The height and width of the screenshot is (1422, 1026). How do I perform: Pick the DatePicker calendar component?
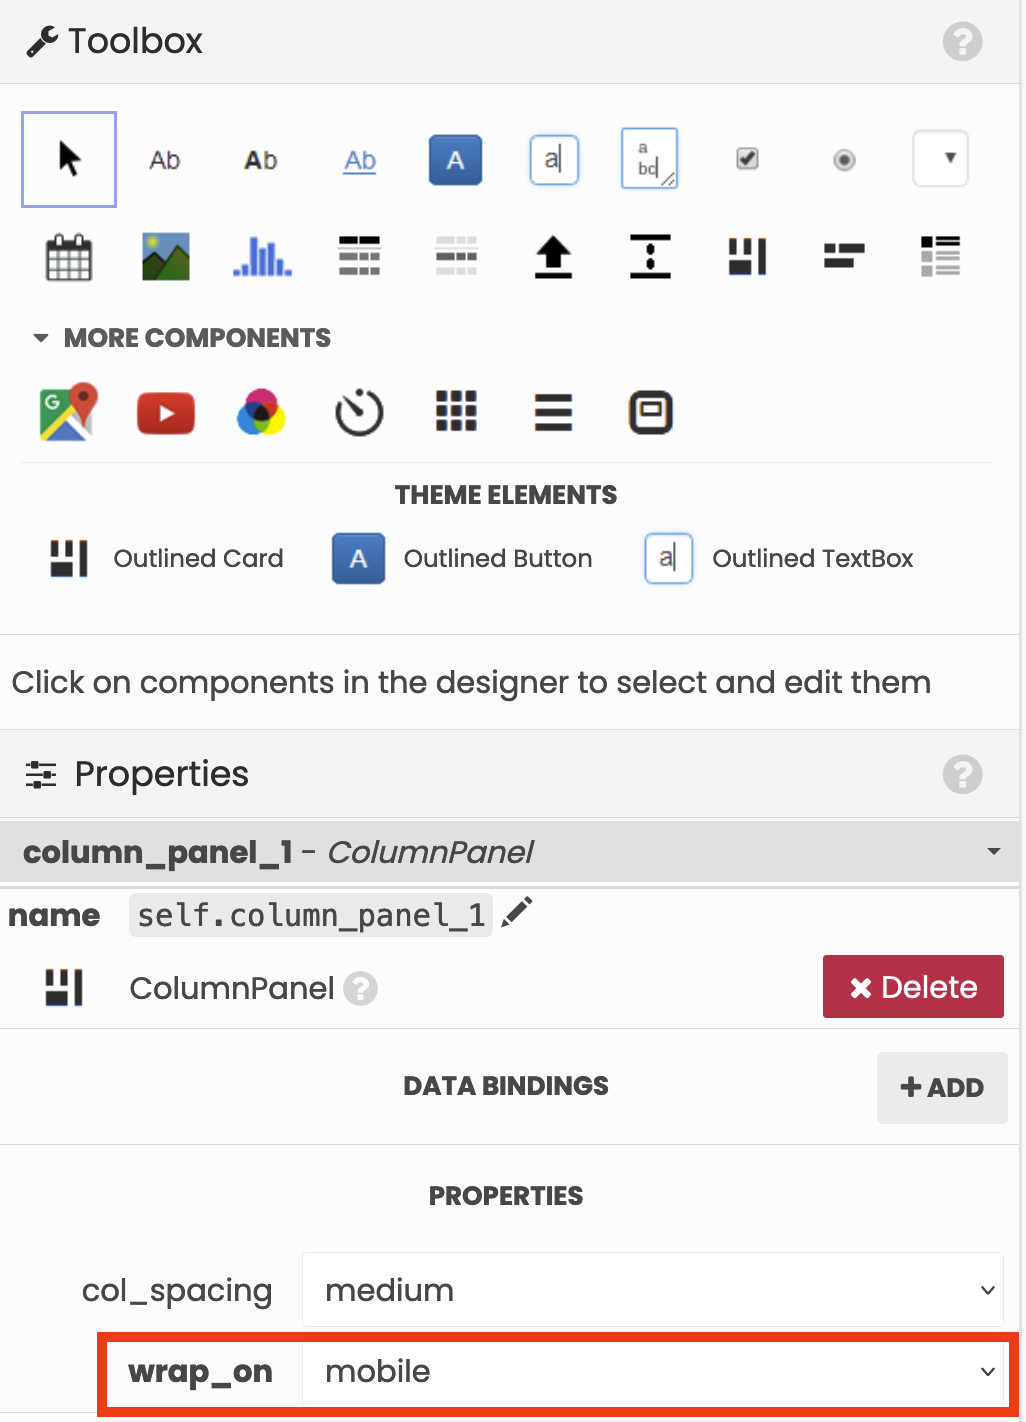(69, 257)
